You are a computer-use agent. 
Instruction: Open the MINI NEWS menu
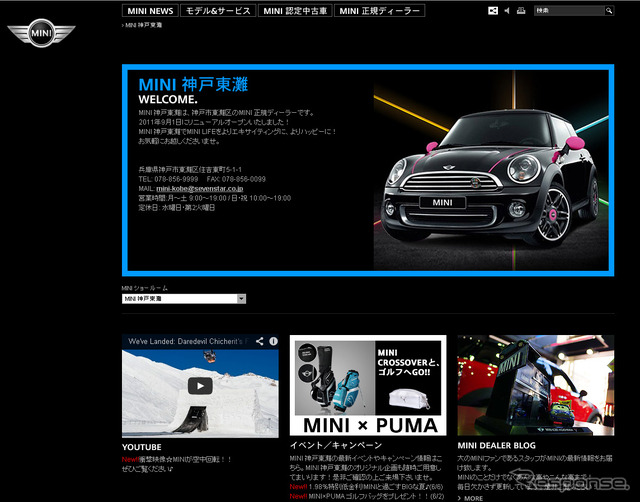(x=150, y=11)
